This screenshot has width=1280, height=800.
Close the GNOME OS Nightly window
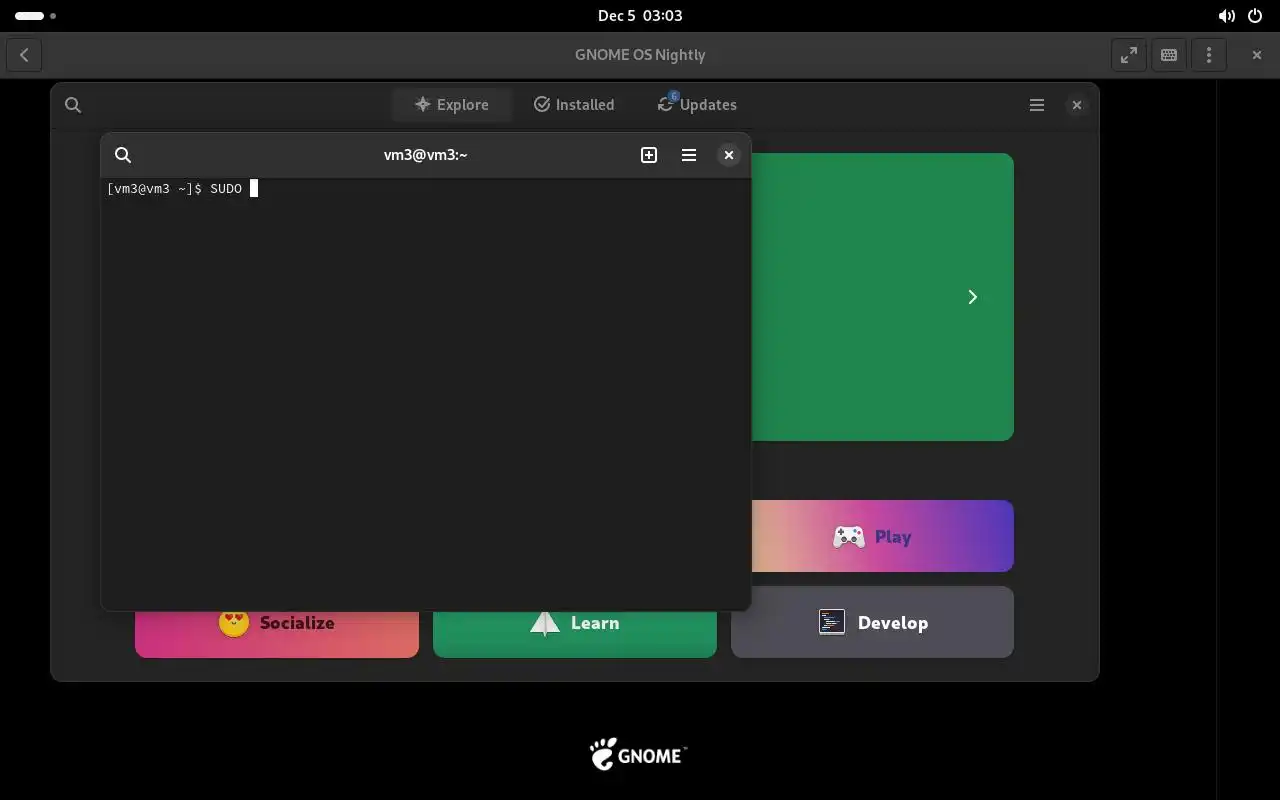tap(1257, 55)
